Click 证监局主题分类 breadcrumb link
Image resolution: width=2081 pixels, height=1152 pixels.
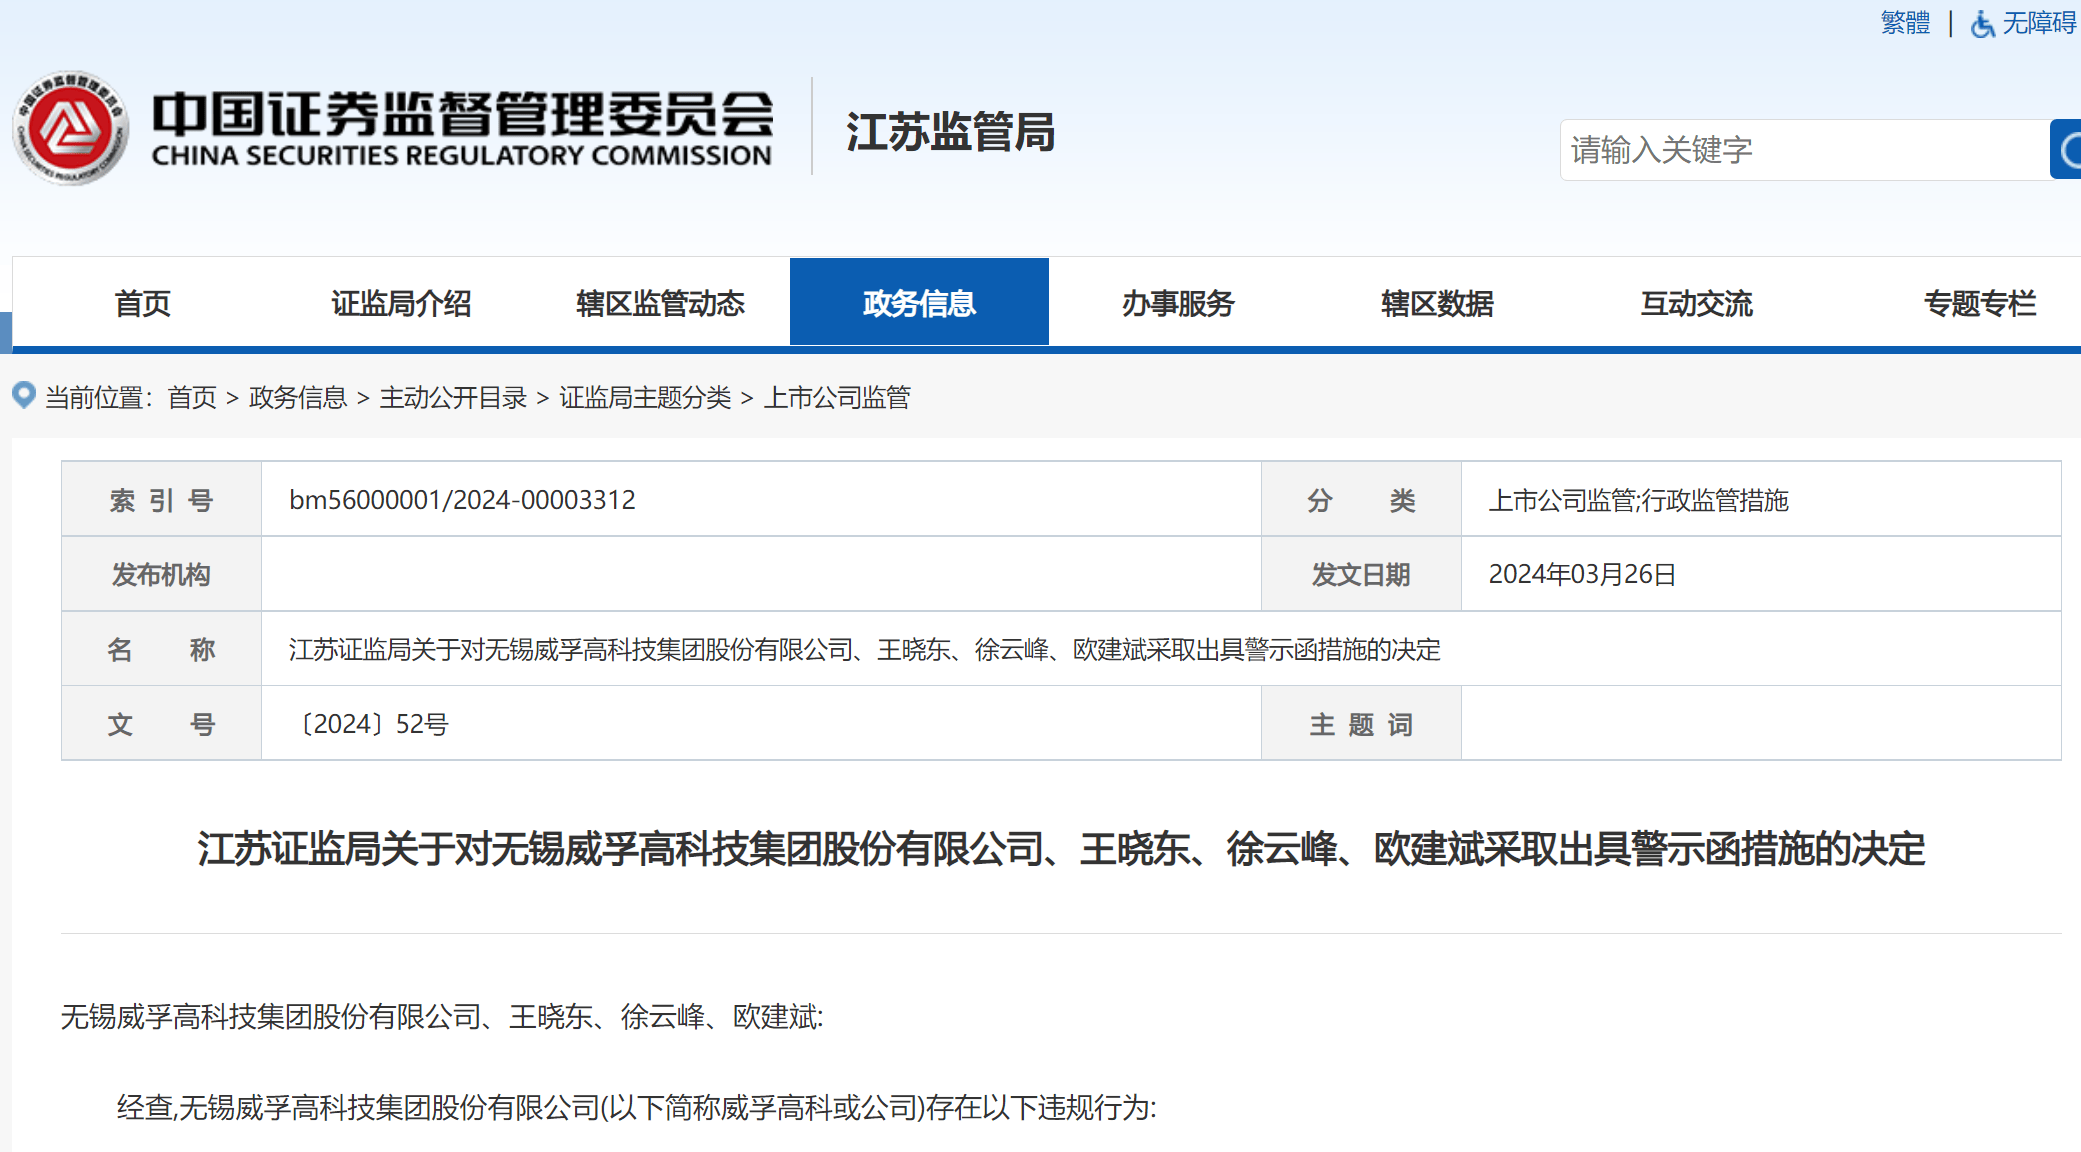tap(645, 398)
